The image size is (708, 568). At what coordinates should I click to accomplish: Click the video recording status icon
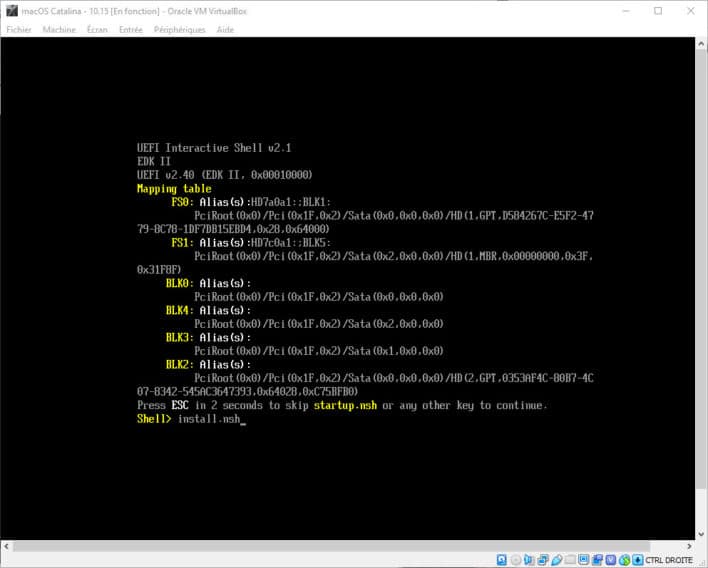[597, 560]
